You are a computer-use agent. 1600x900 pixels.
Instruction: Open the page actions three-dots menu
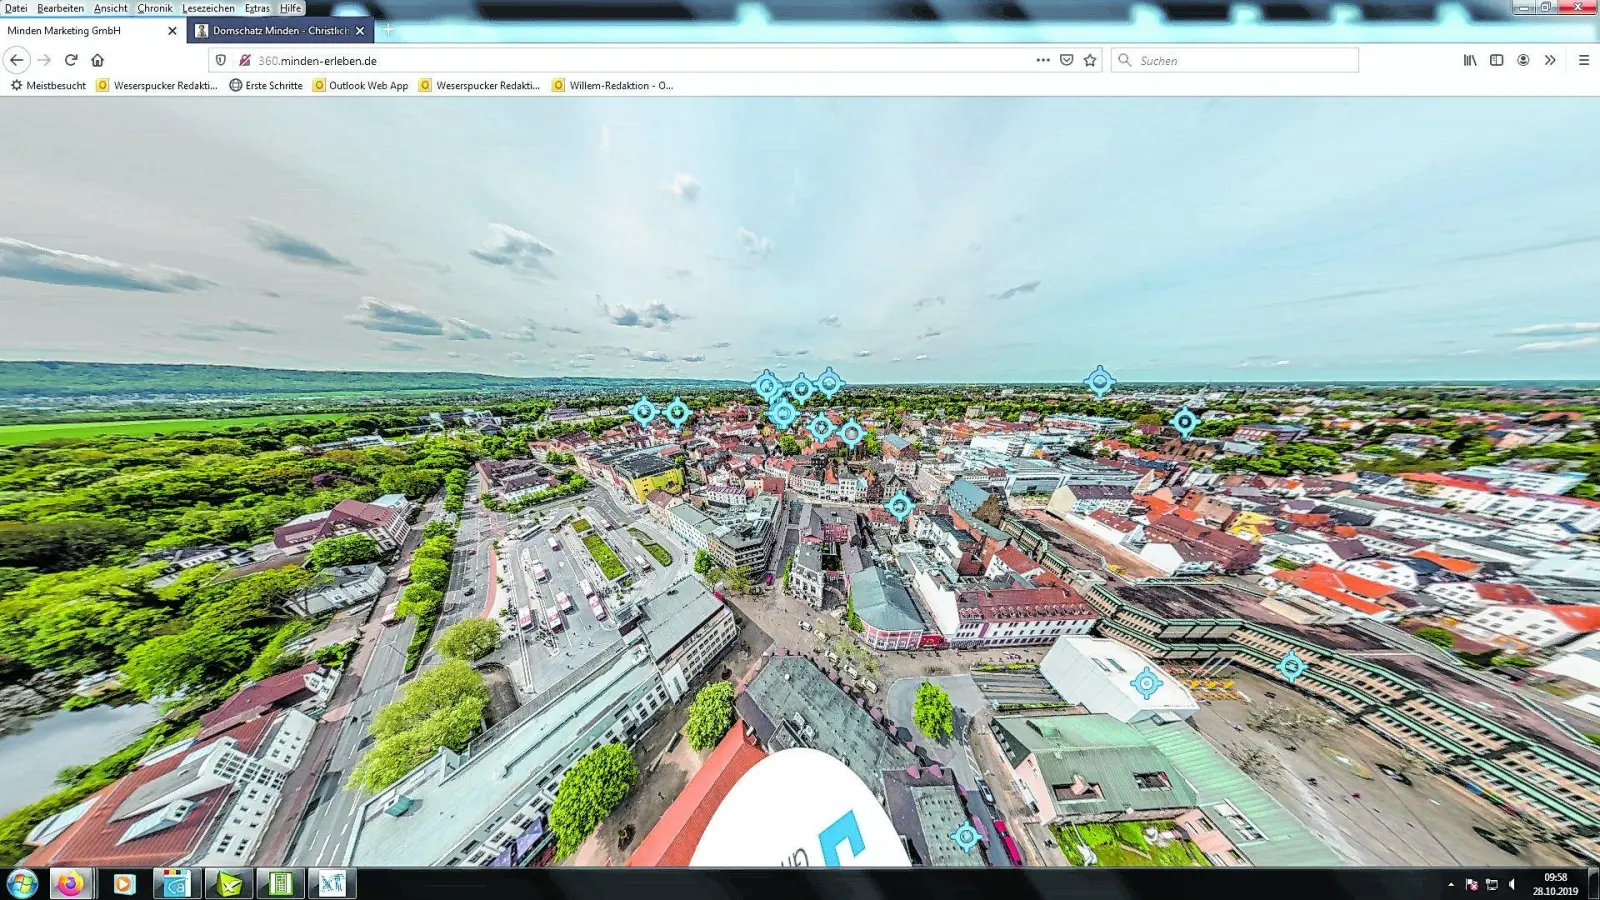[x=1042, y=60]
